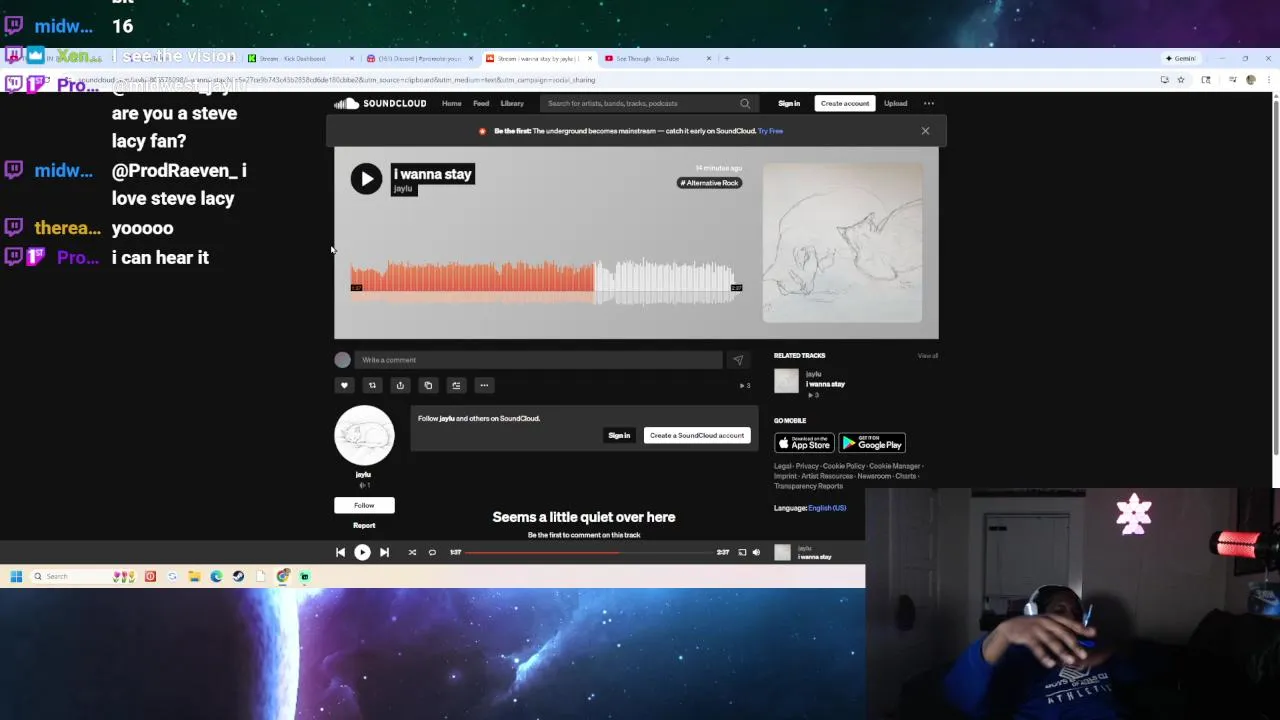Like the track with the heart icon
The image size is (1280, 720).
[344, 385]
